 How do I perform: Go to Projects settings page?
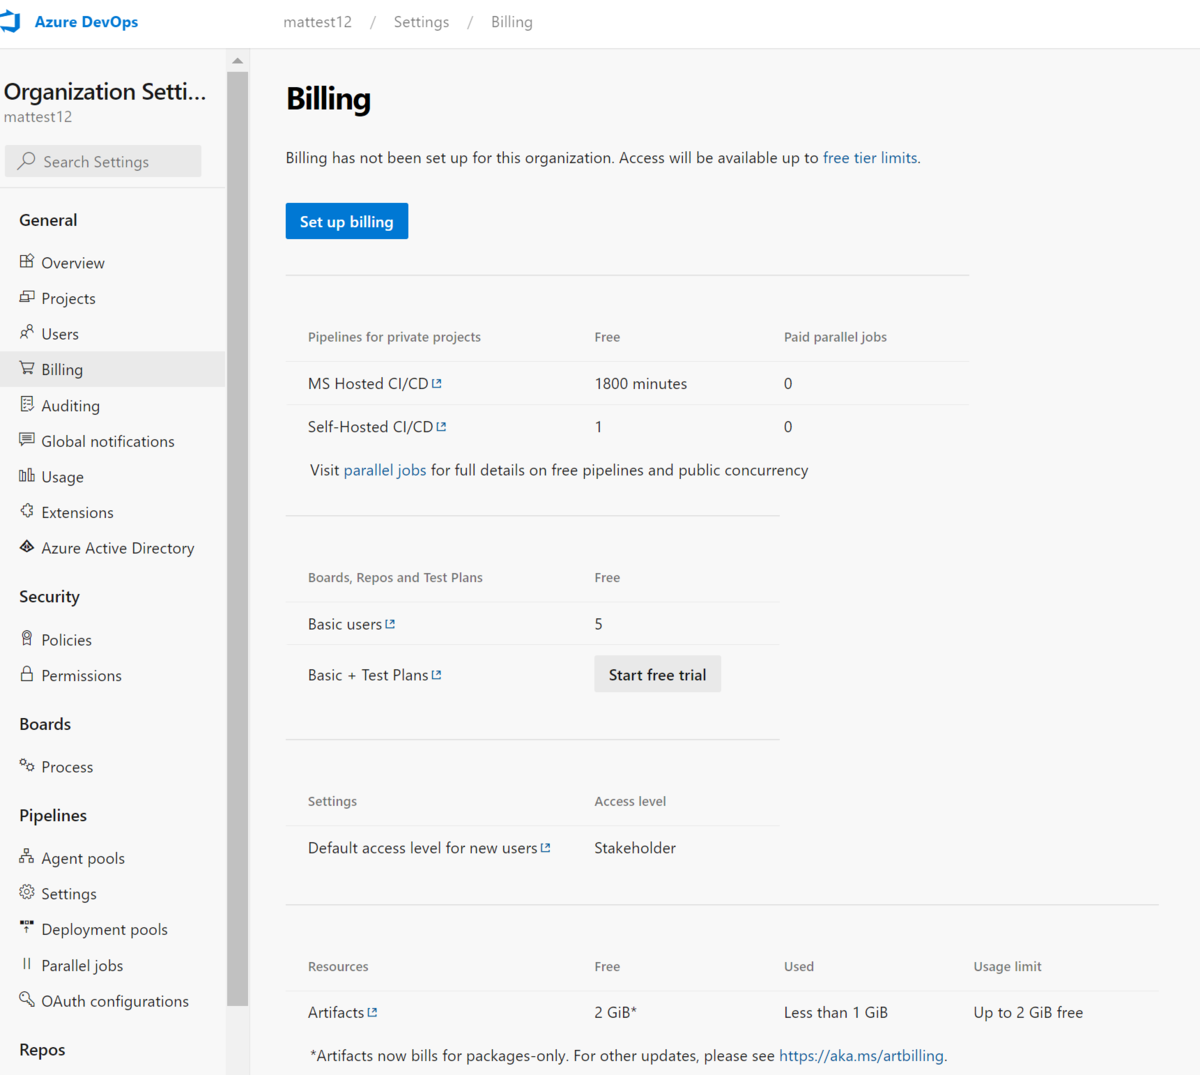click(68, 298)
